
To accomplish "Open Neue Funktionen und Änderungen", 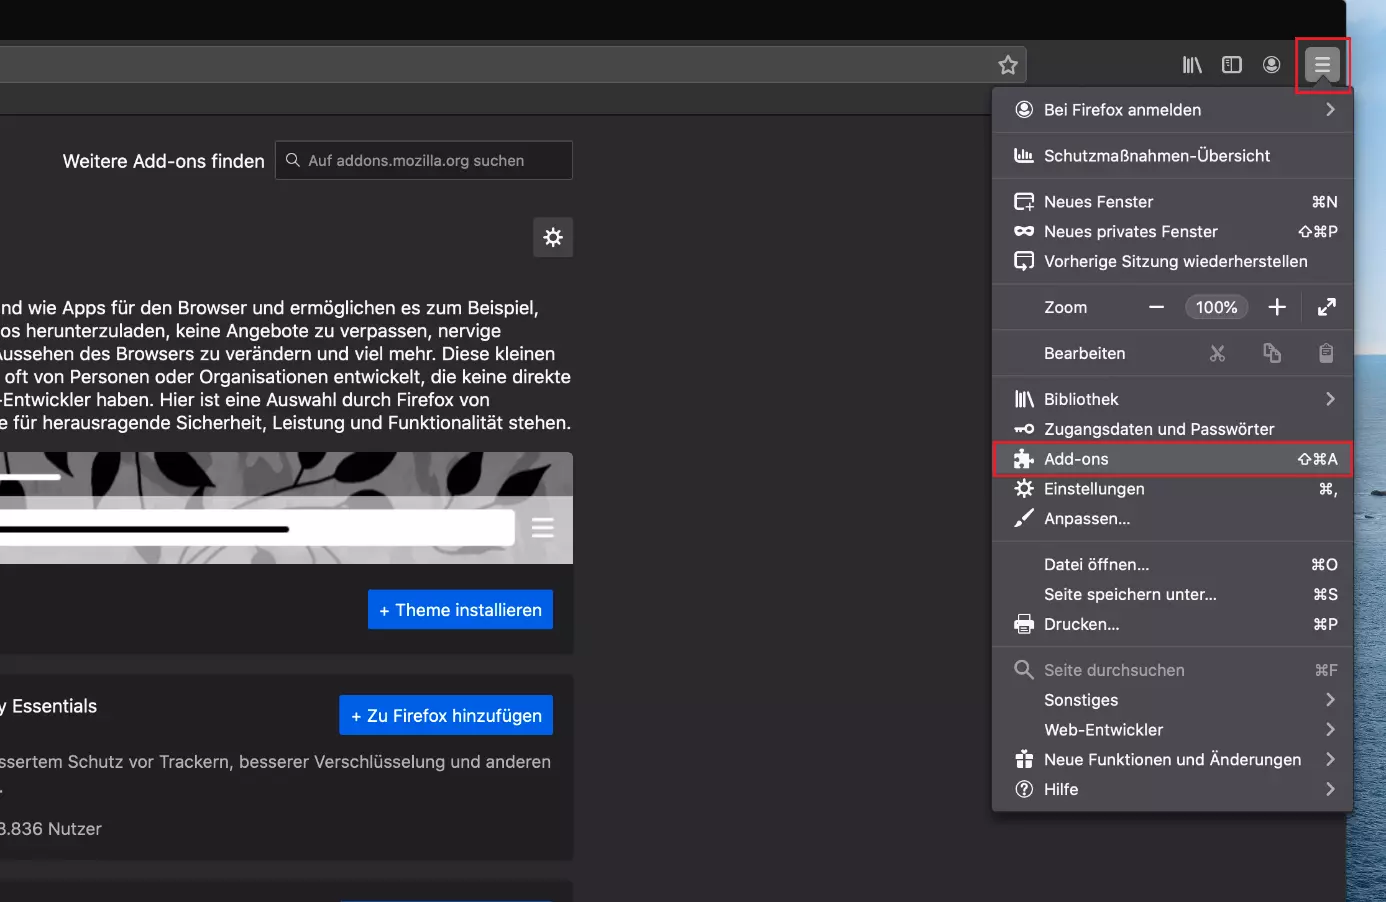I will (1172, 760).
